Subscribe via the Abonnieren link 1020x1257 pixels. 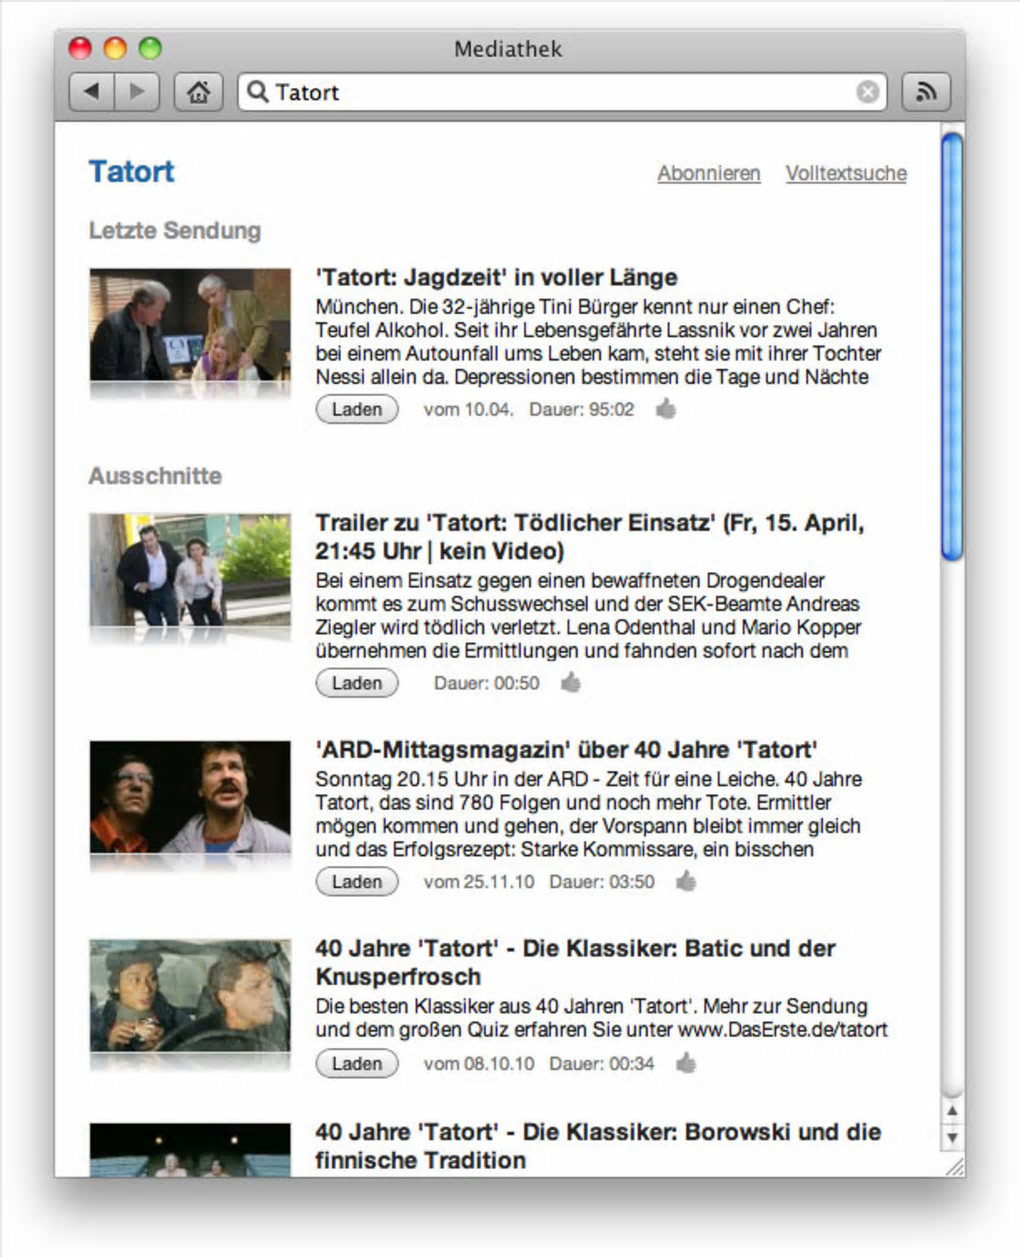[709, 173]
